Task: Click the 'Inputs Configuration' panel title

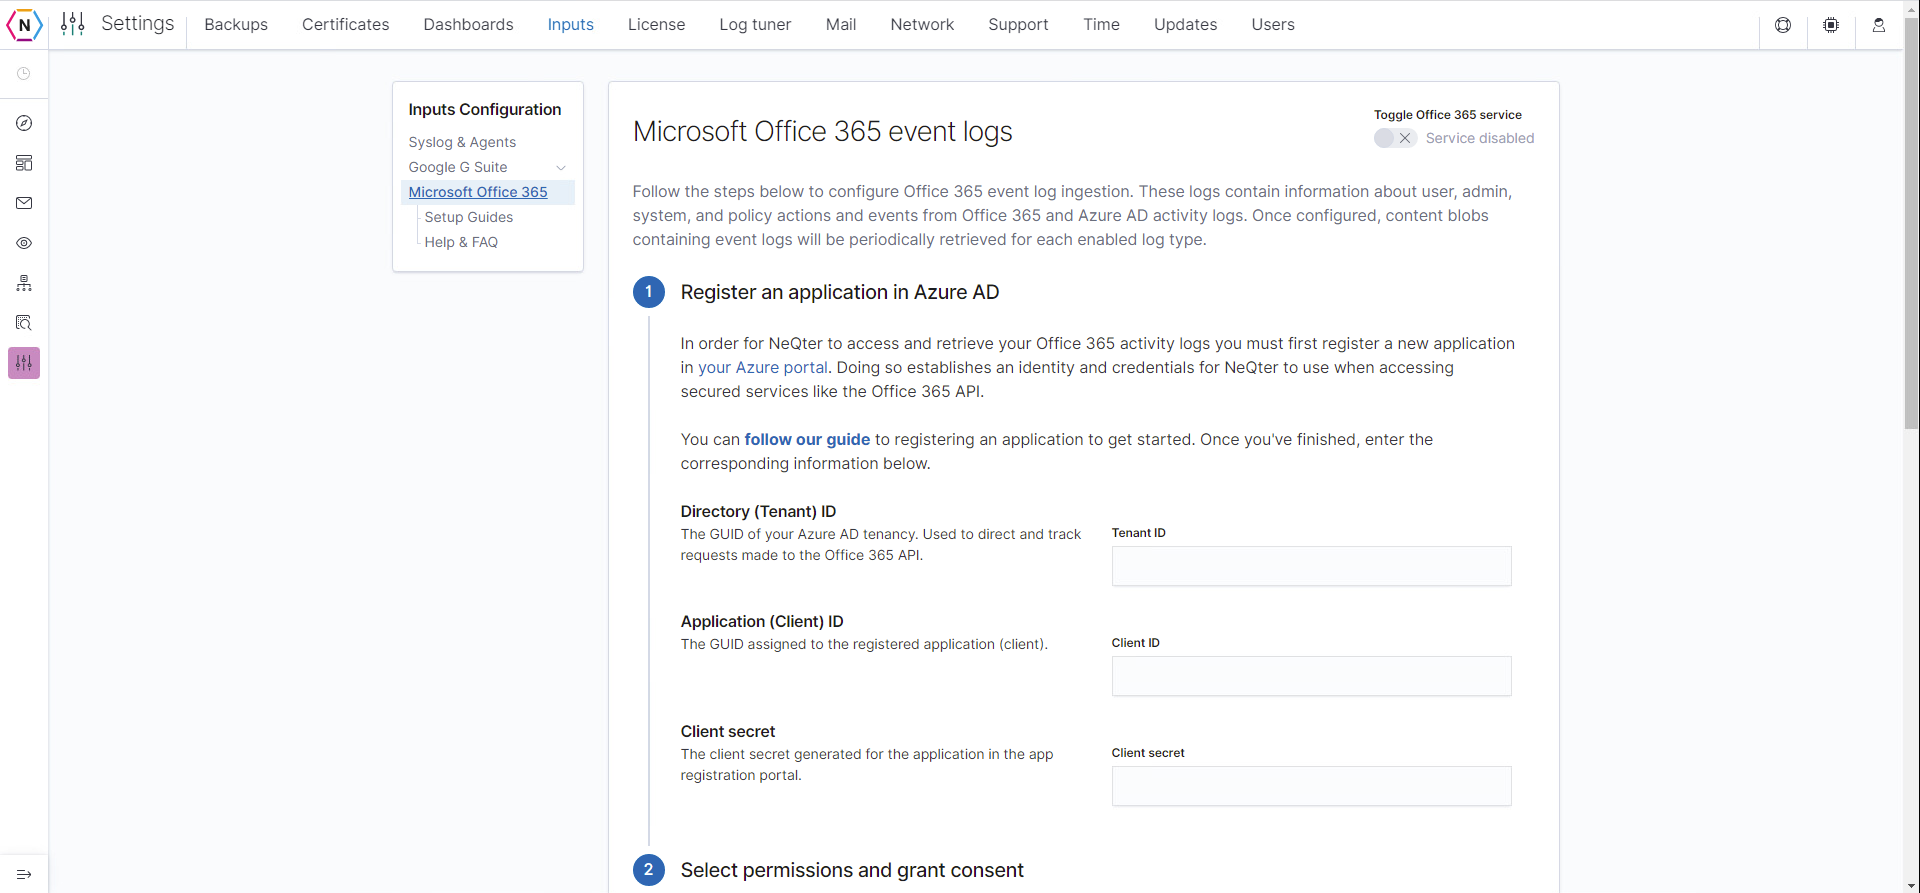Action: pos(485,109)
